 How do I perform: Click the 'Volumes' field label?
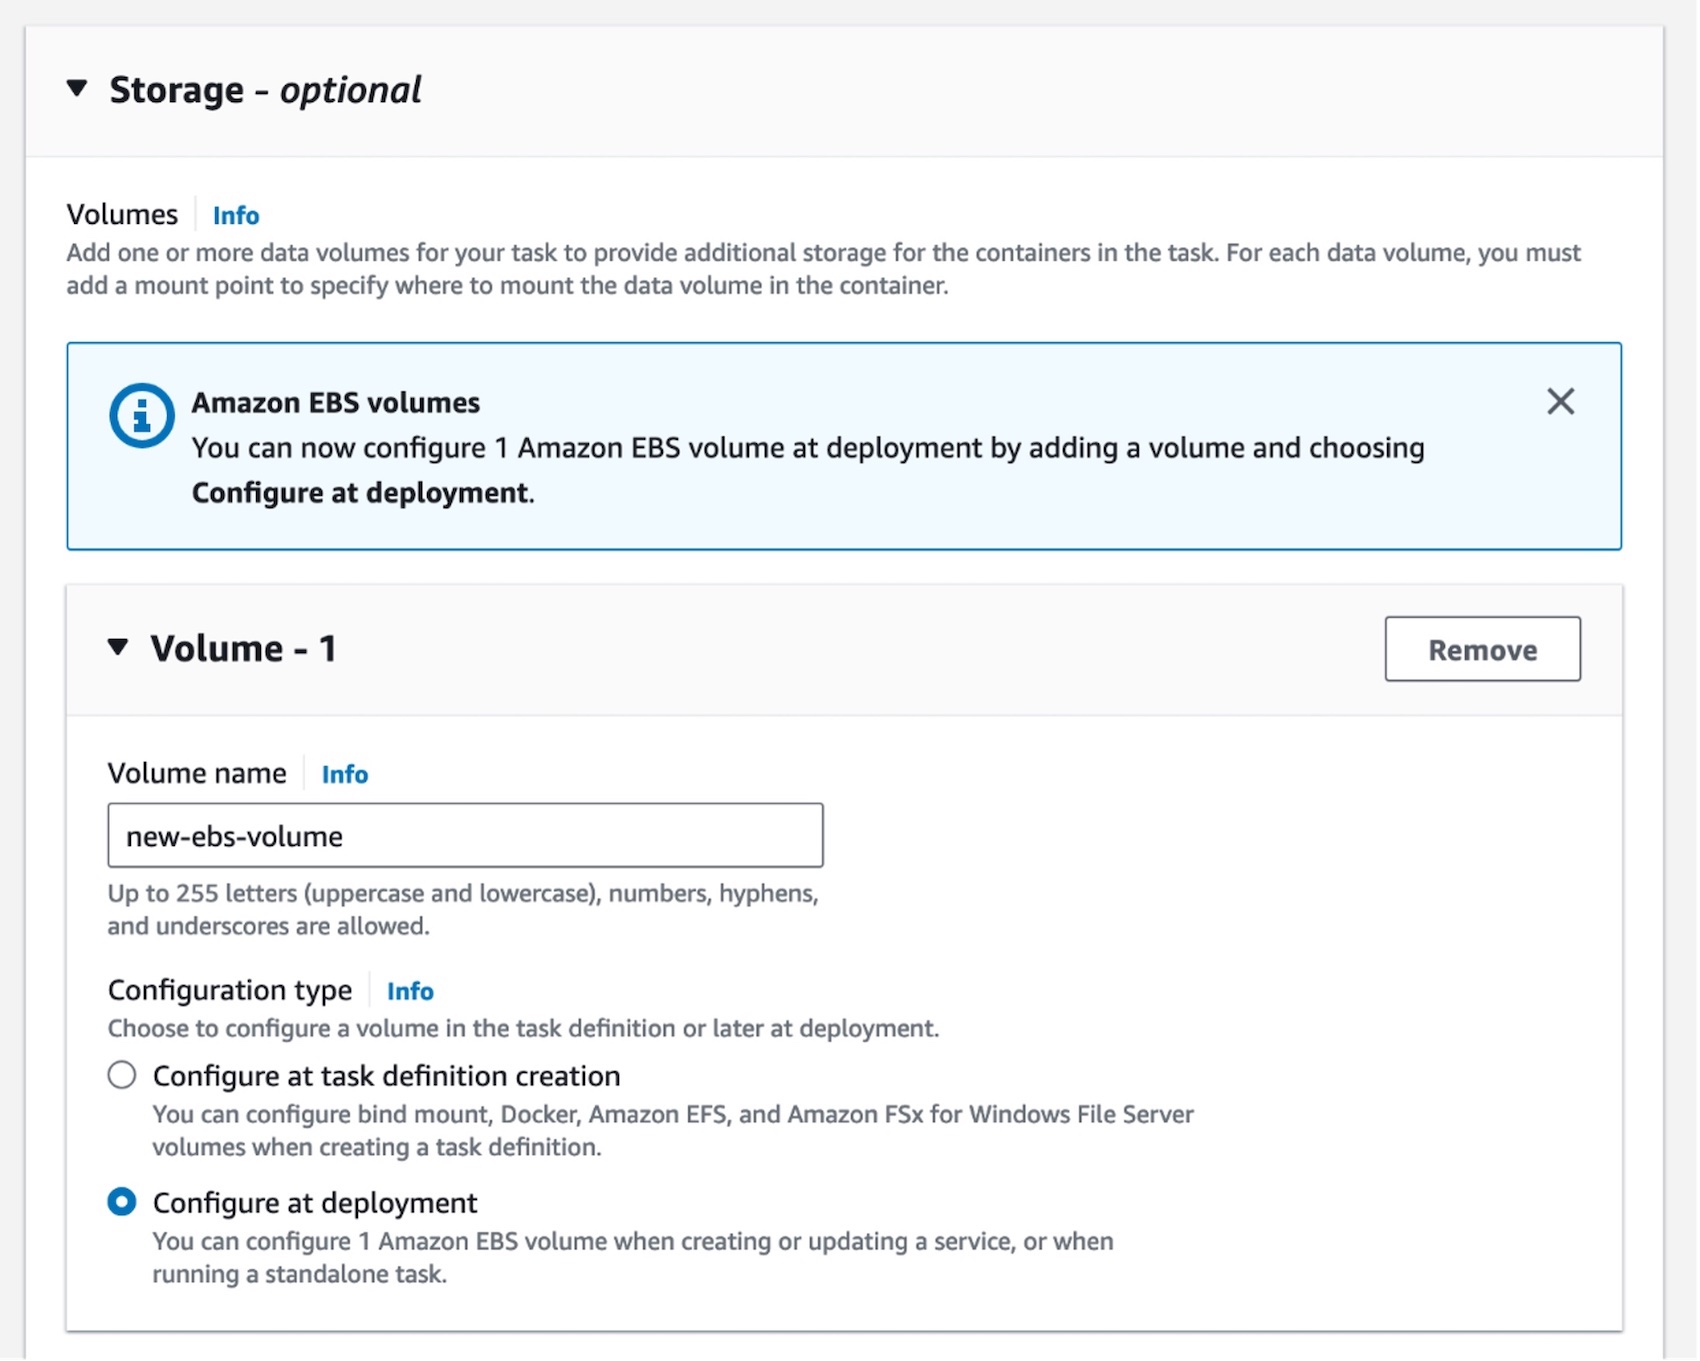[x=122, y=215]
